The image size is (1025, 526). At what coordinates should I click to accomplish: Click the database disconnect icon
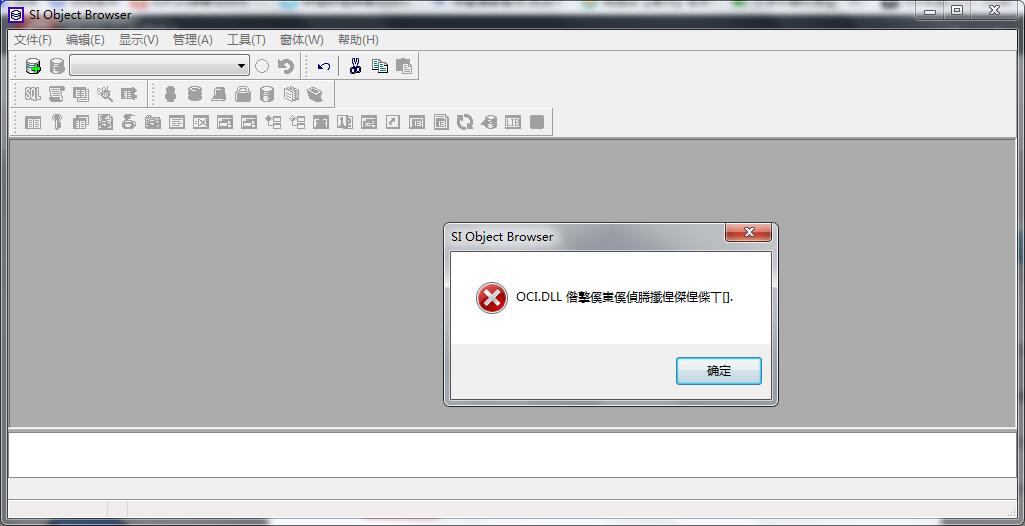coord(57,66)
